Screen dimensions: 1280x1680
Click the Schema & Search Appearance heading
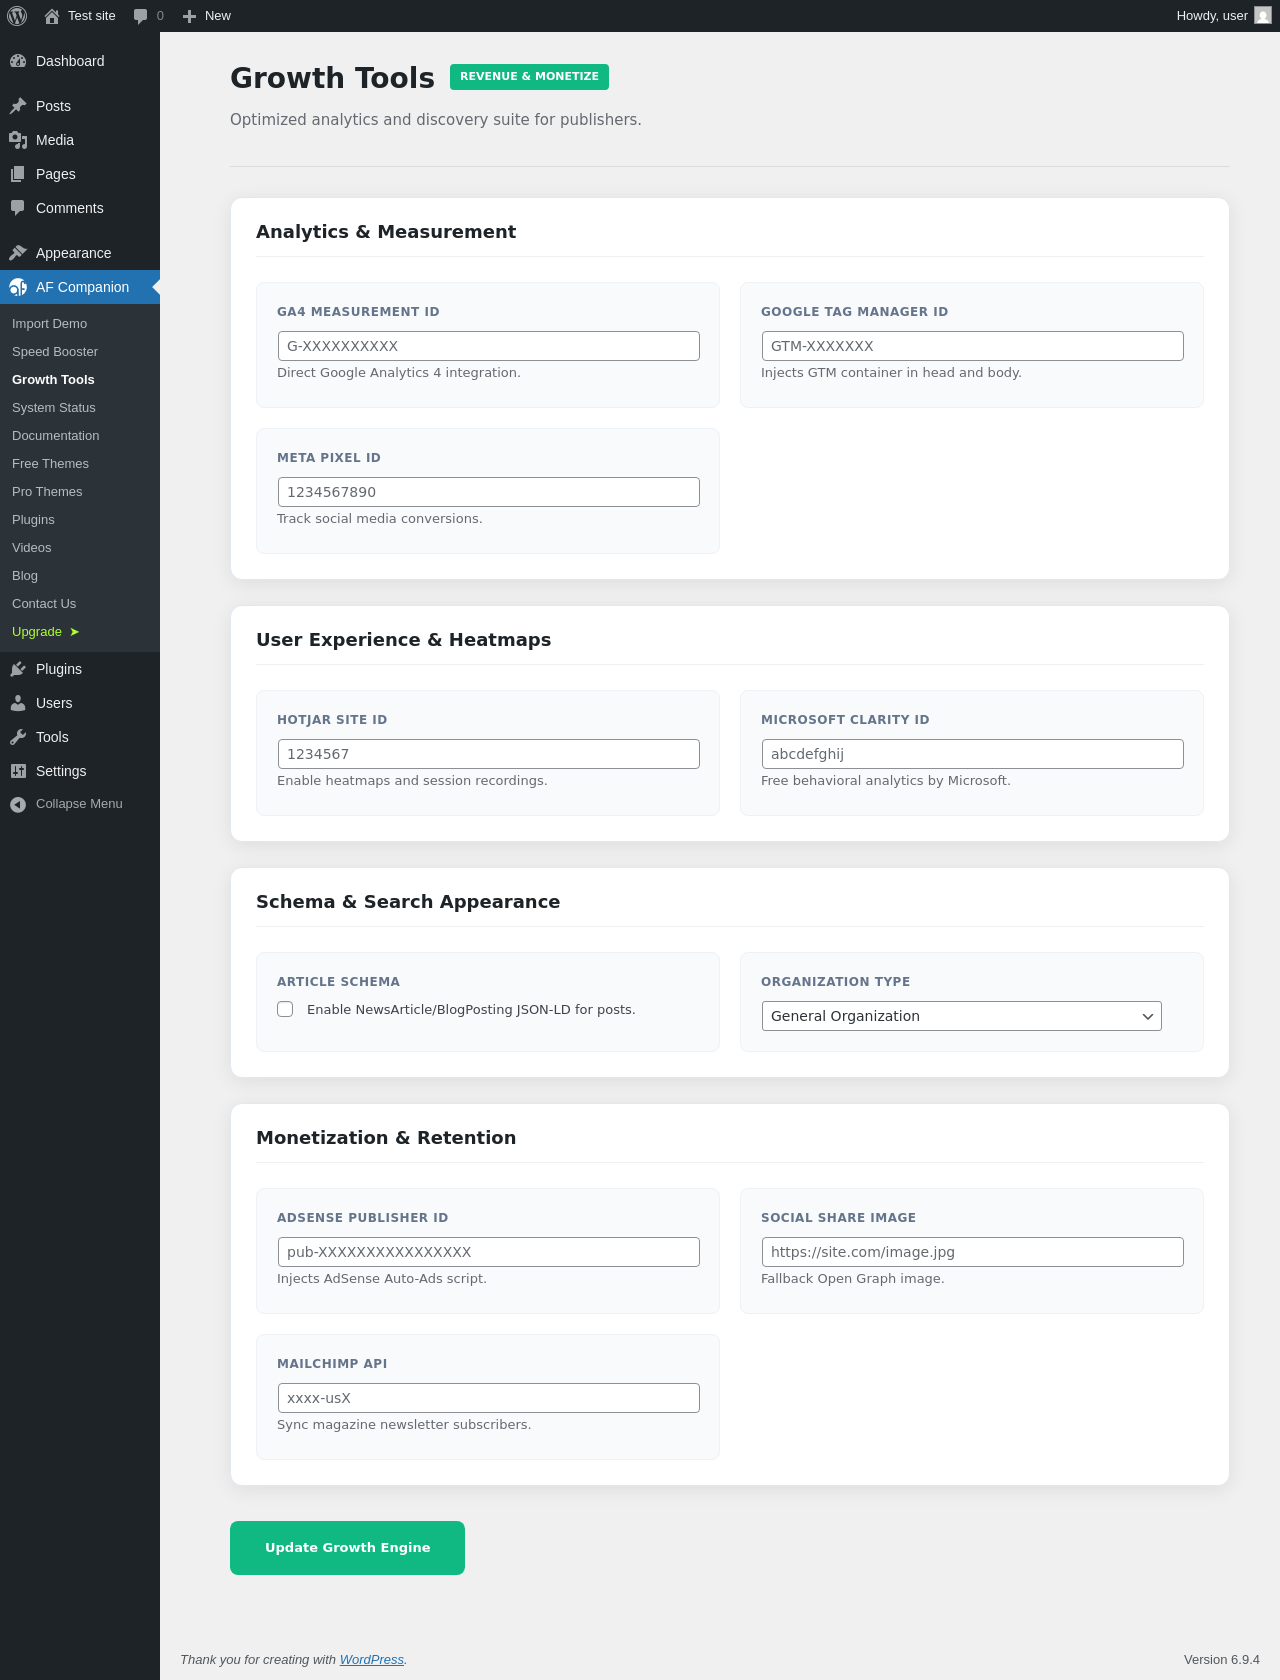pos(408,902)
